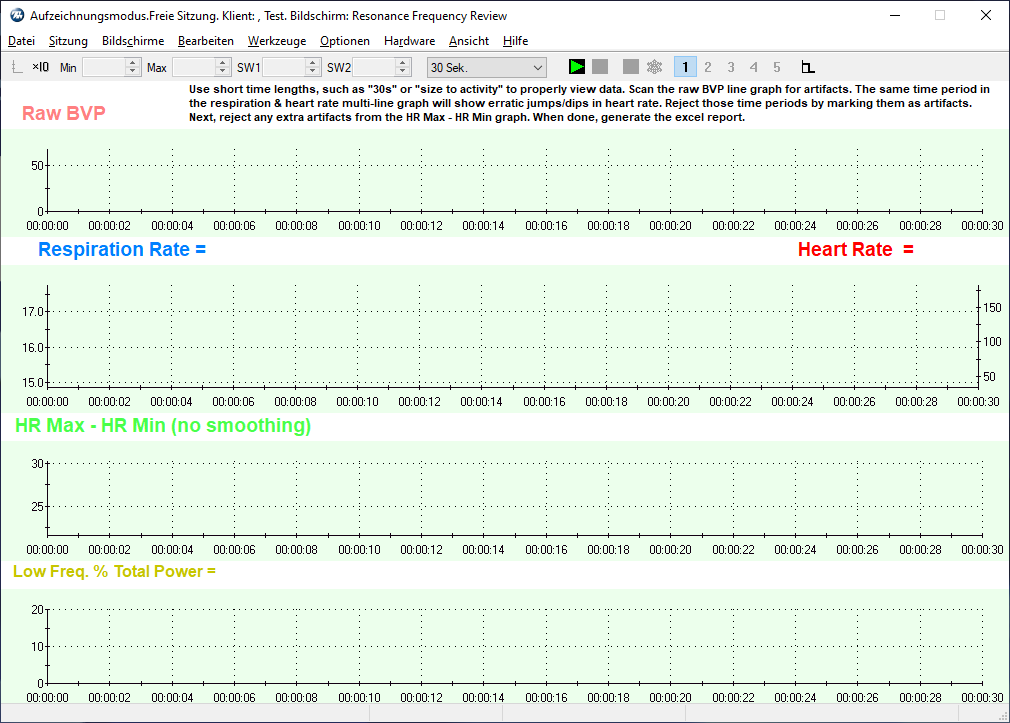Viewport: 1010px width, 723px height.
Task: Select screen page 2 button
Action: tap(707, 67)
